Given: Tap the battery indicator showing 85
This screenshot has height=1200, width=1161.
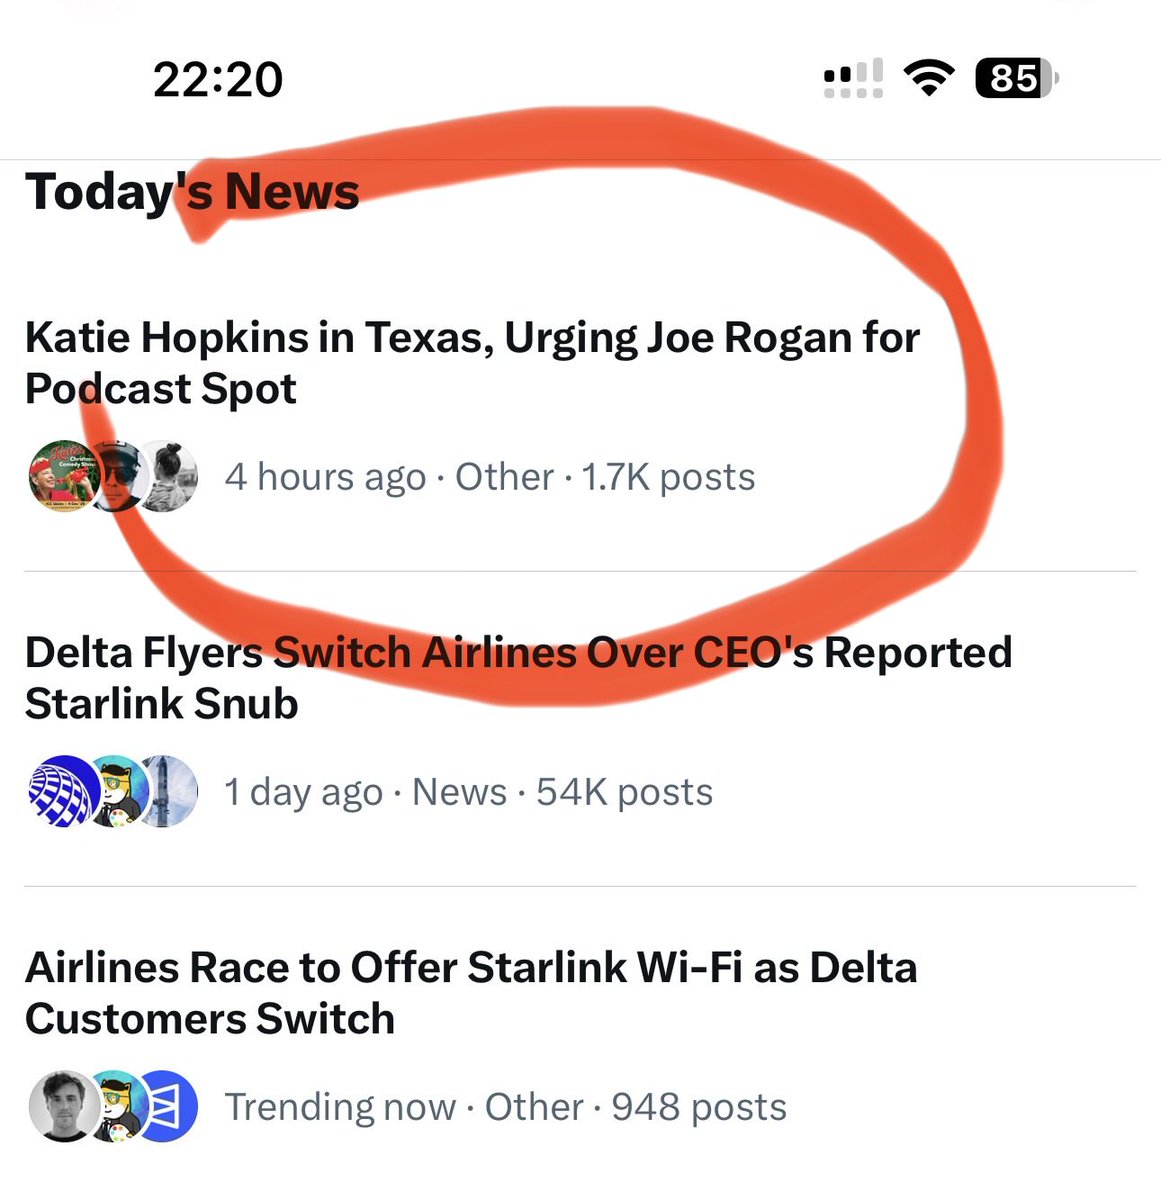Looking at the screenshot, I should pos(1016,77).
